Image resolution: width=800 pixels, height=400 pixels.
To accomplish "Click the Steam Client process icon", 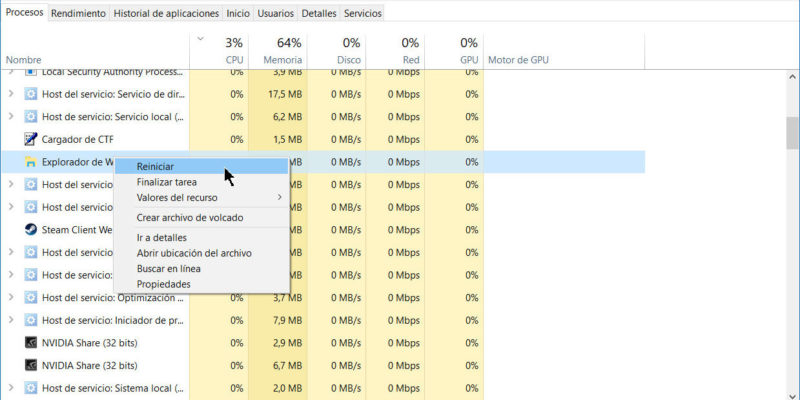I will click(31, 229).
